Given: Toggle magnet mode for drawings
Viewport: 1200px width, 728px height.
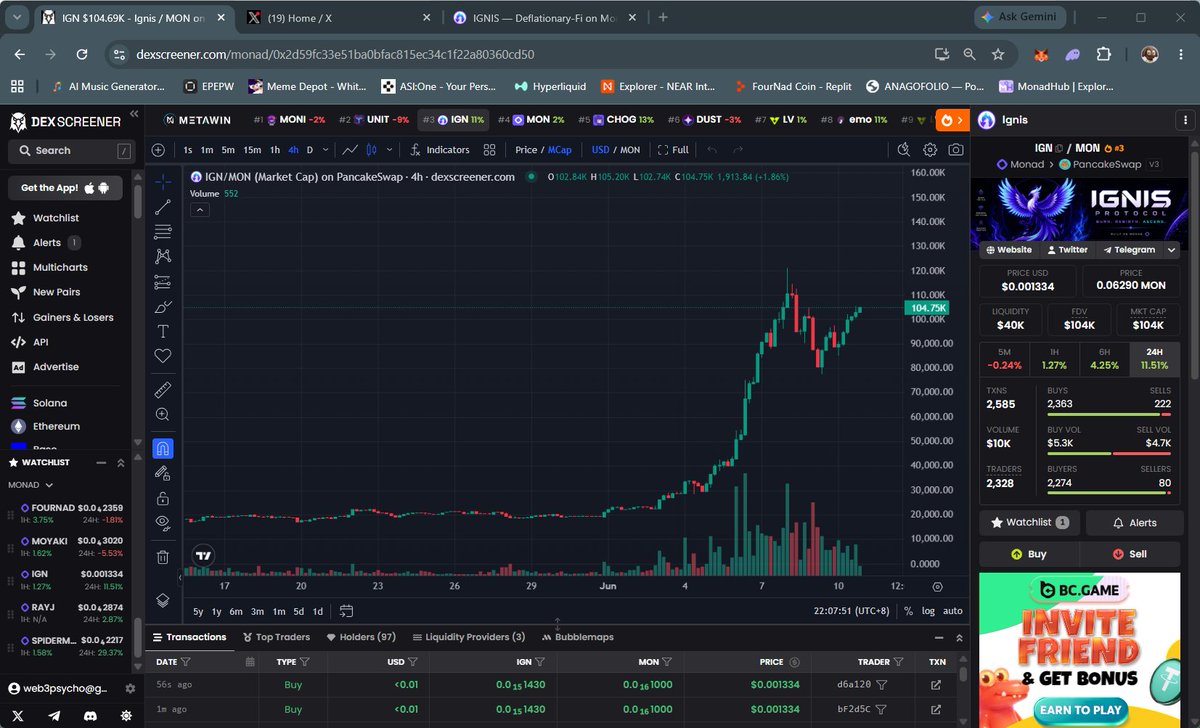Looking at the screenshot, I should 163,448.
